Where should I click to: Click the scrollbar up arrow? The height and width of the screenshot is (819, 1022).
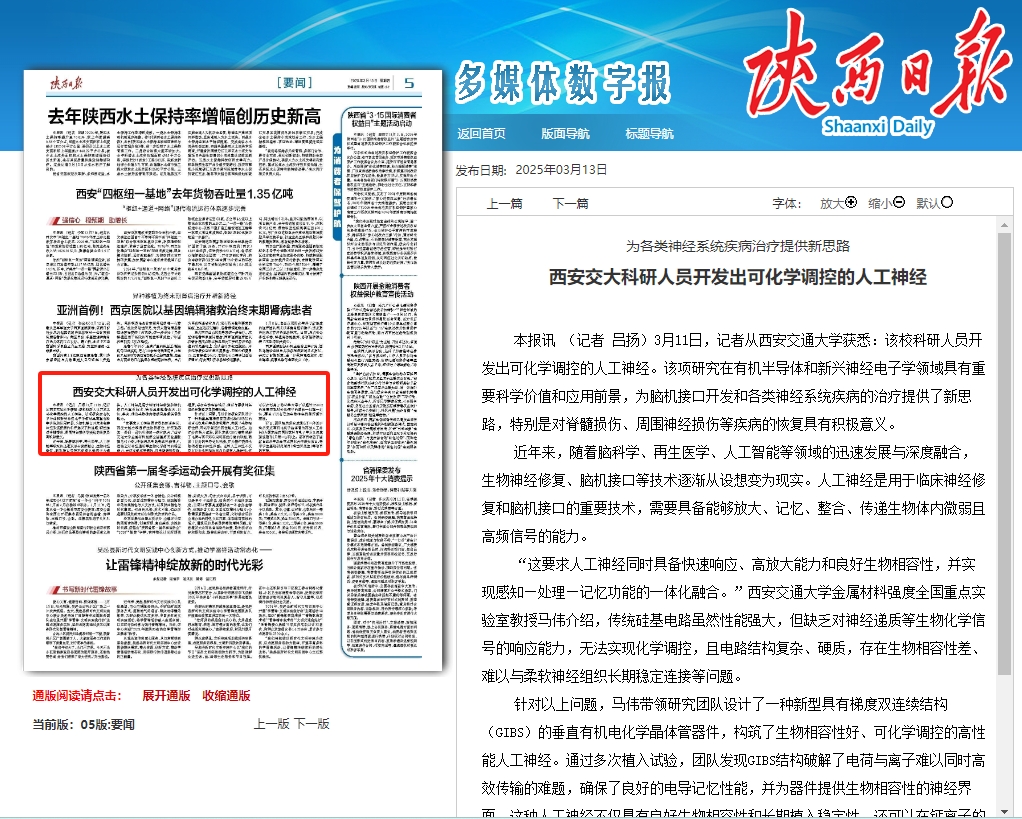[x=1004, y=225]
